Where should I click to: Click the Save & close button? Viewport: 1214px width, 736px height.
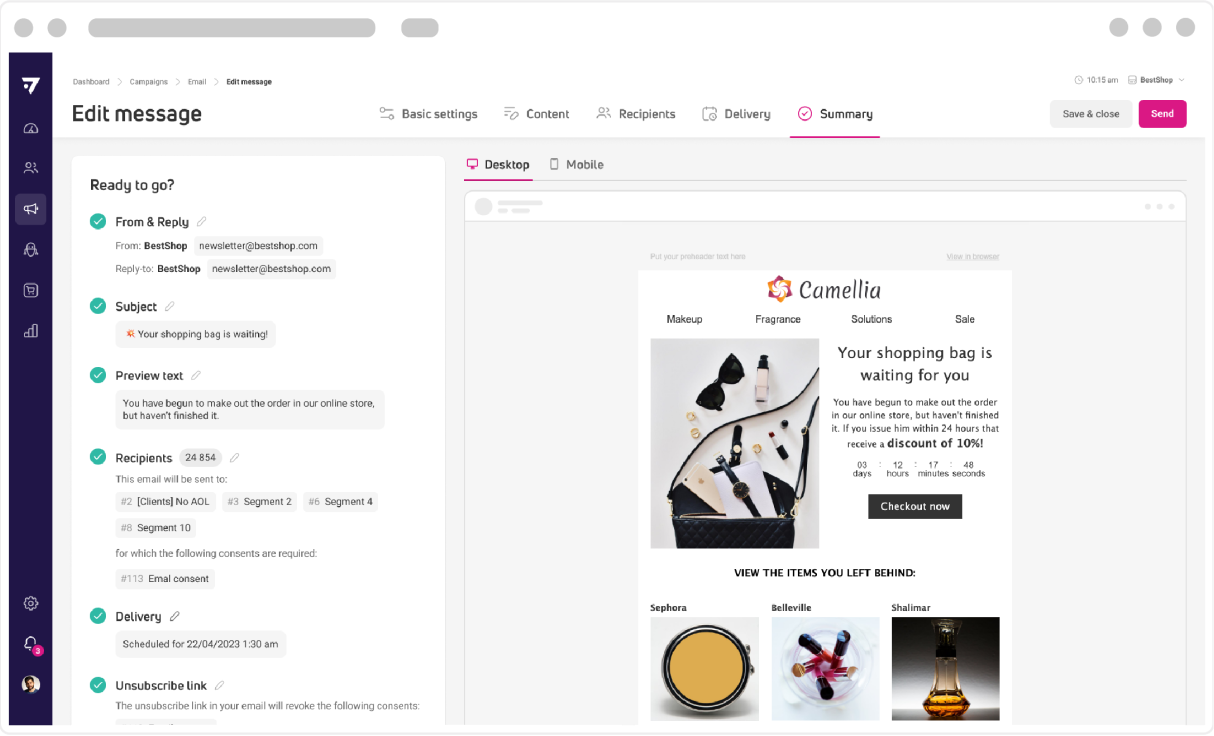coord(1090,114)
